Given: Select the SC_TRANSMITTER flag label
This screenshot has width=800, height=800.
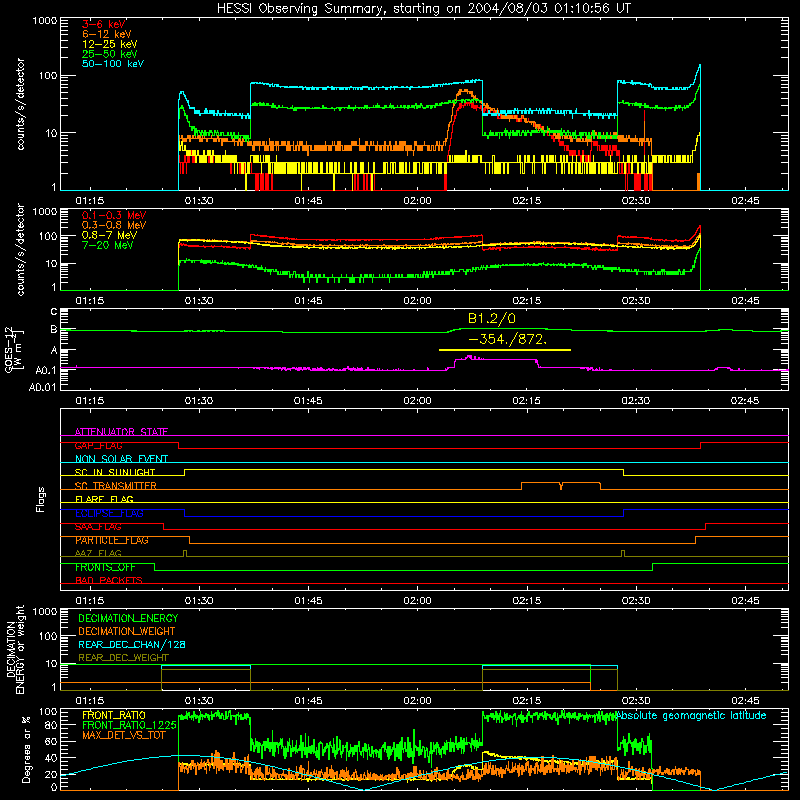Looking at the screenshot, I should [116, 486].
